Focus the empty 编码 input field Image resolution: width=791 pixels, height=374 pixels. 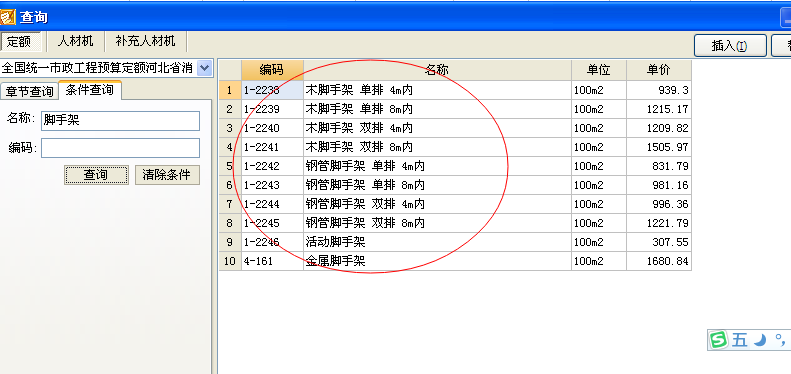point(121,148)
